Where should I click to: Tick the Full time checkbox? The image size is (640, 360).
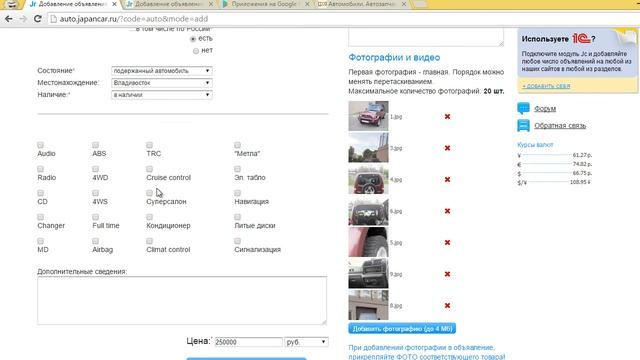coord(96,217)
